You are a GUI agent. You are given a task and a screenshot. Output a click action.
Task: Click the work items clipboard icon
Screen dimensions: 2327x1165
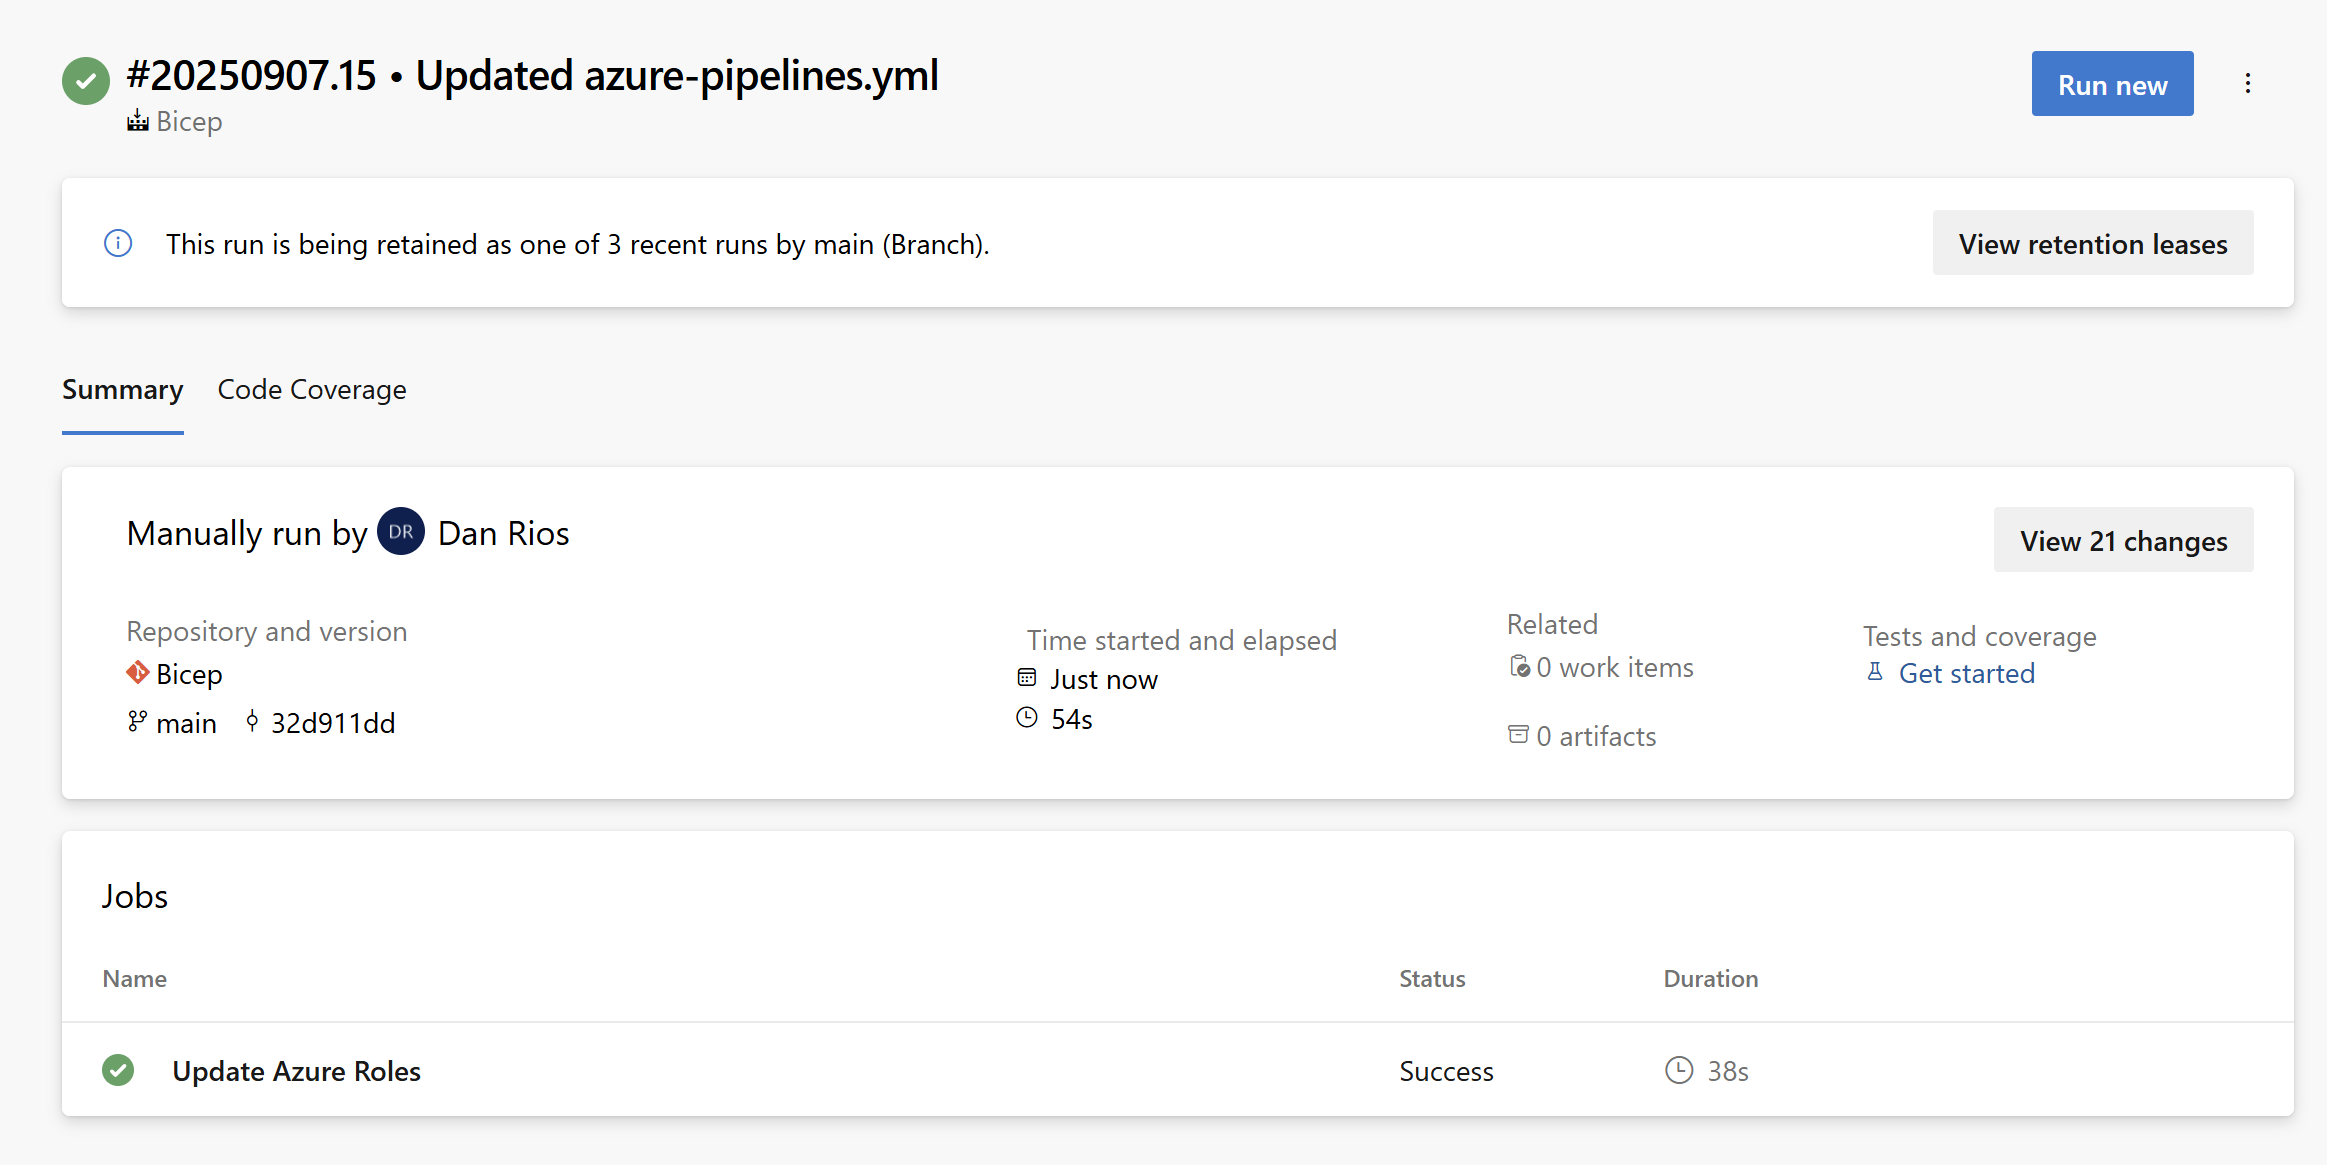(1520, 666)
